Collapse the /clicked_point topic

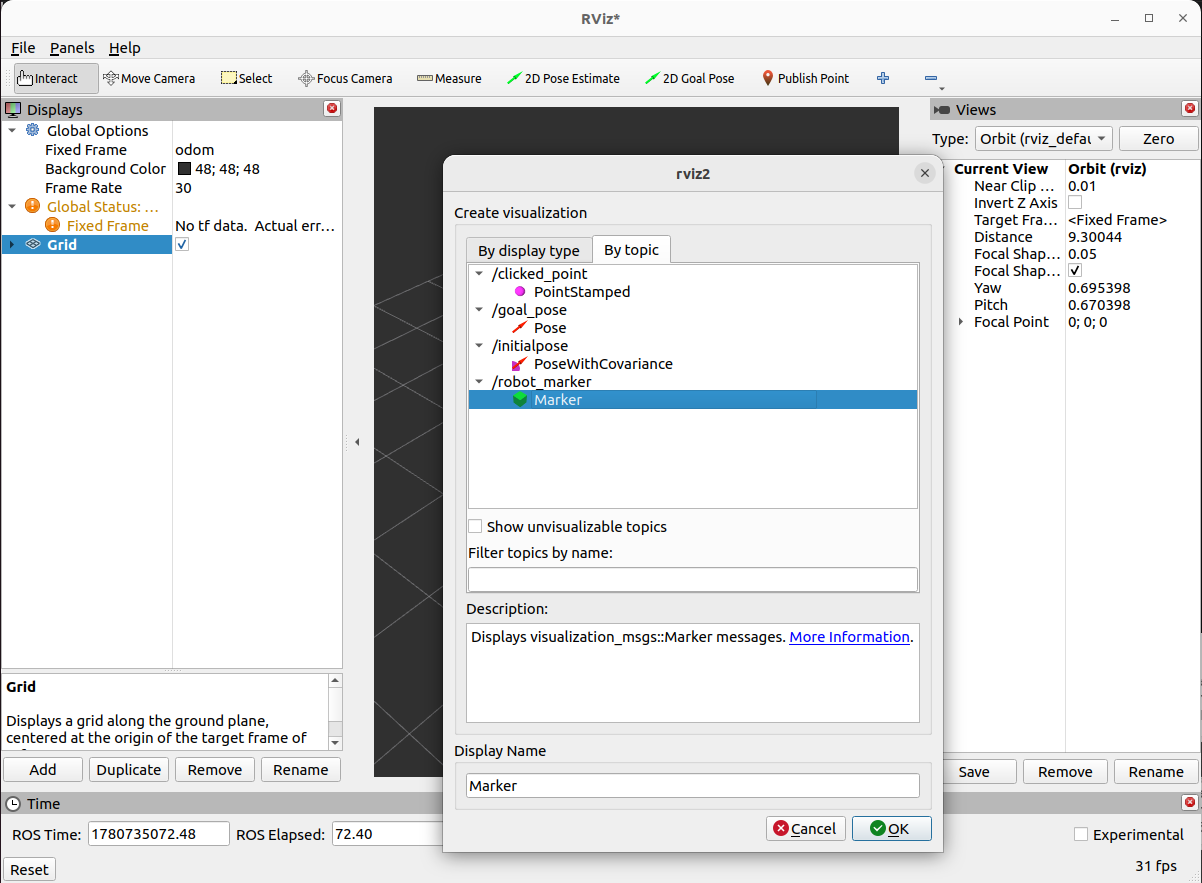(x=480, y=274)
